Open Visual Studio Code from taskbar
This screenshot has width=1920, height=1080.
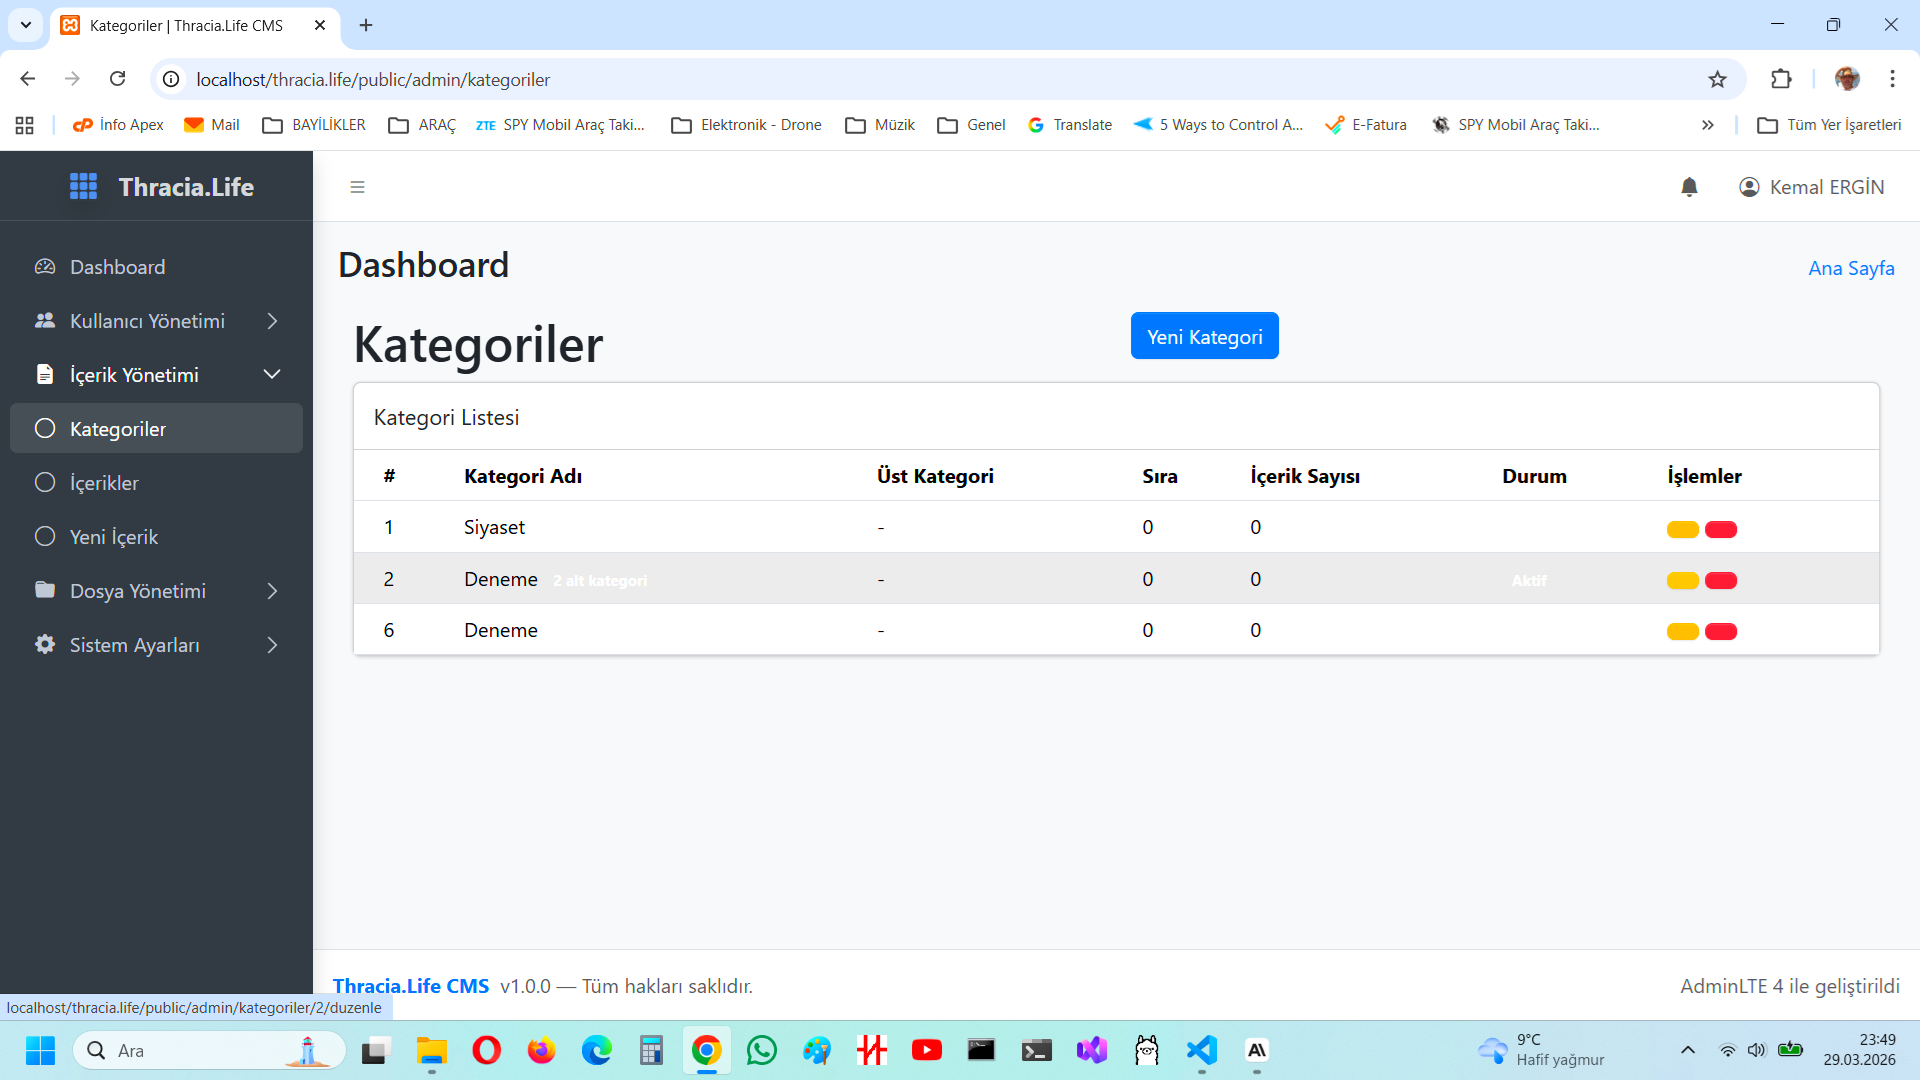point(1202,1050)
